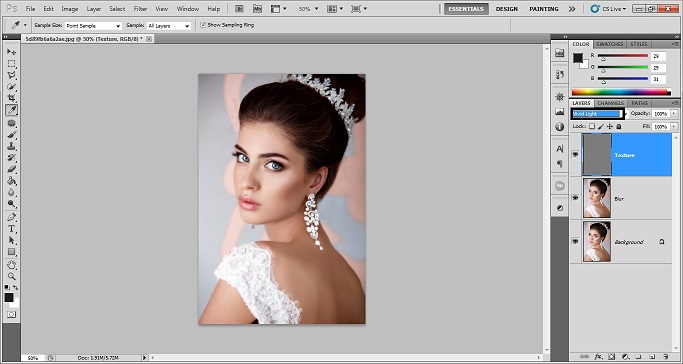Select the Eyedropper tool in the toolbox
Image resolution: width=683 pixels, height=364 pixels.
(11, 110)
